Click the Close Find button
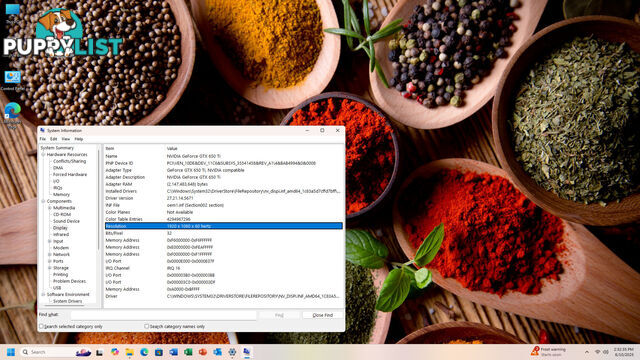Screen dimensions: 640x360 coord(322,315)
